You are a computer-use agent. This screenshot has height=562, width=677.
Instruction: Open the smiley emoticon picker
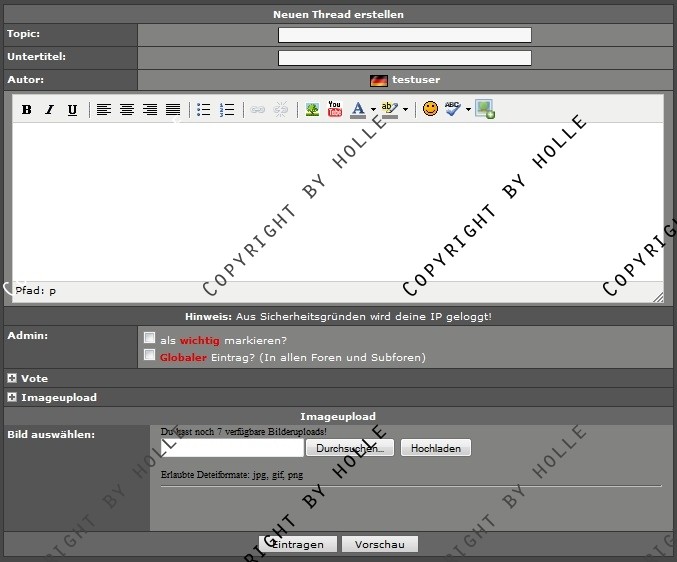click(430, 109)
